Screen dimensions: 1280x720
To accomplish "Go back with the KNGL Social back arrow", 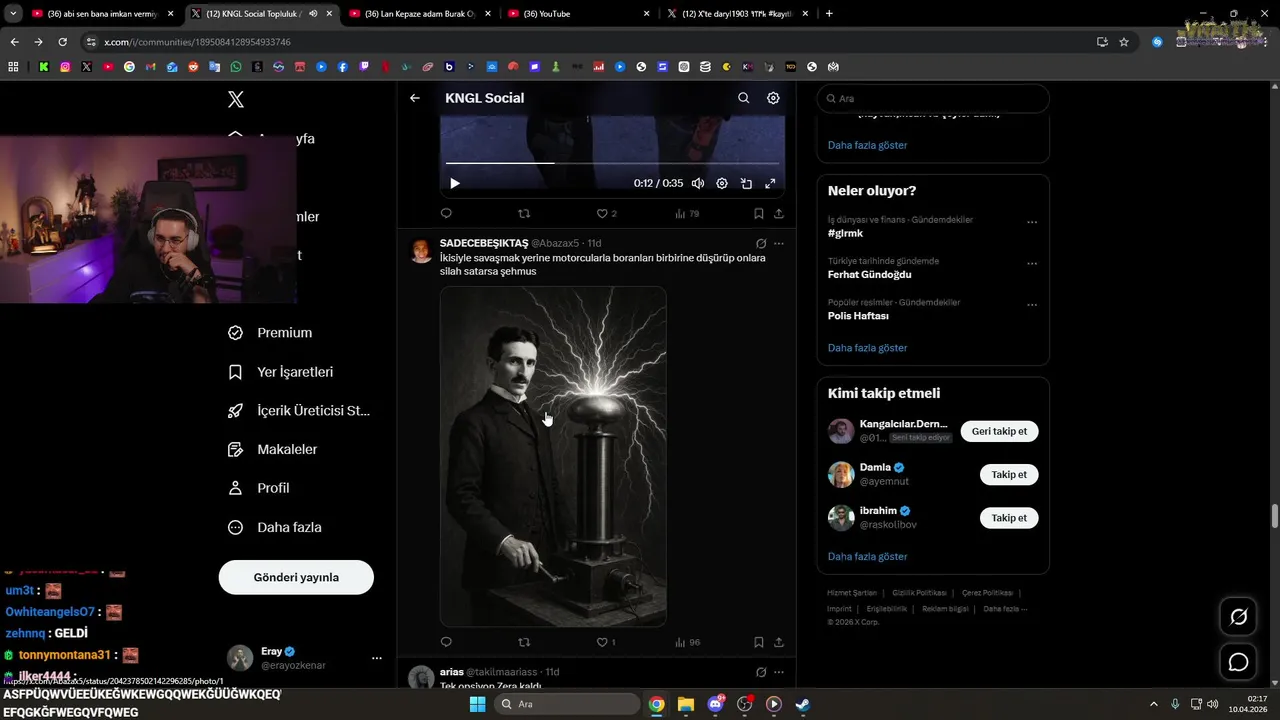I will [x=415, y=98].
